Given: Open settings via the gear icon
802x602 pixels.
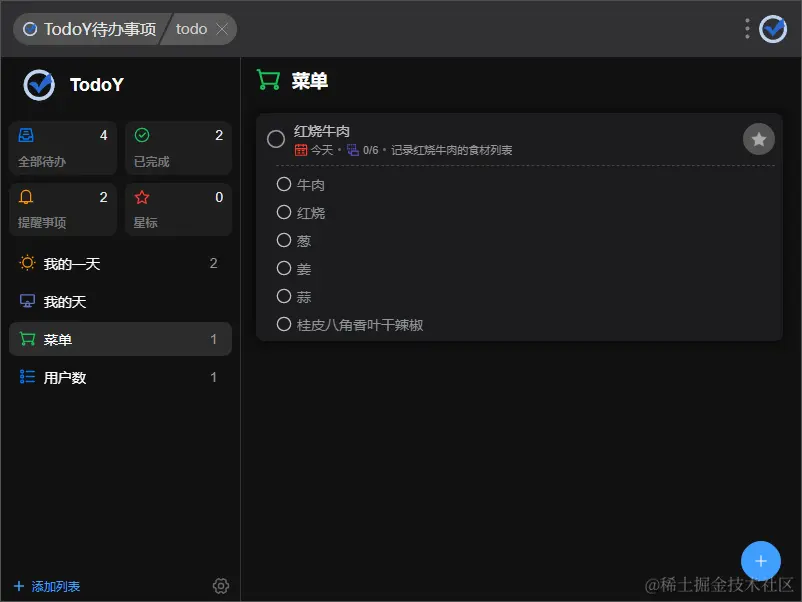Looking at the screenshot, I should pos(221,586).
